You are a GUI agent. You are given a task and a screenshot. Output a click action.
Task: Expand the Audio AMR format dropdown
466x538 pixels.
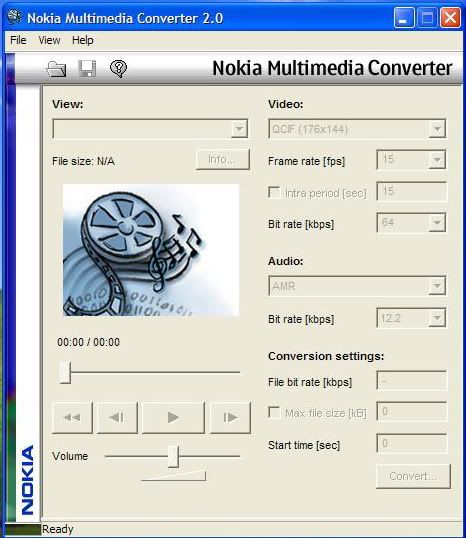click(x=437, y=285)
